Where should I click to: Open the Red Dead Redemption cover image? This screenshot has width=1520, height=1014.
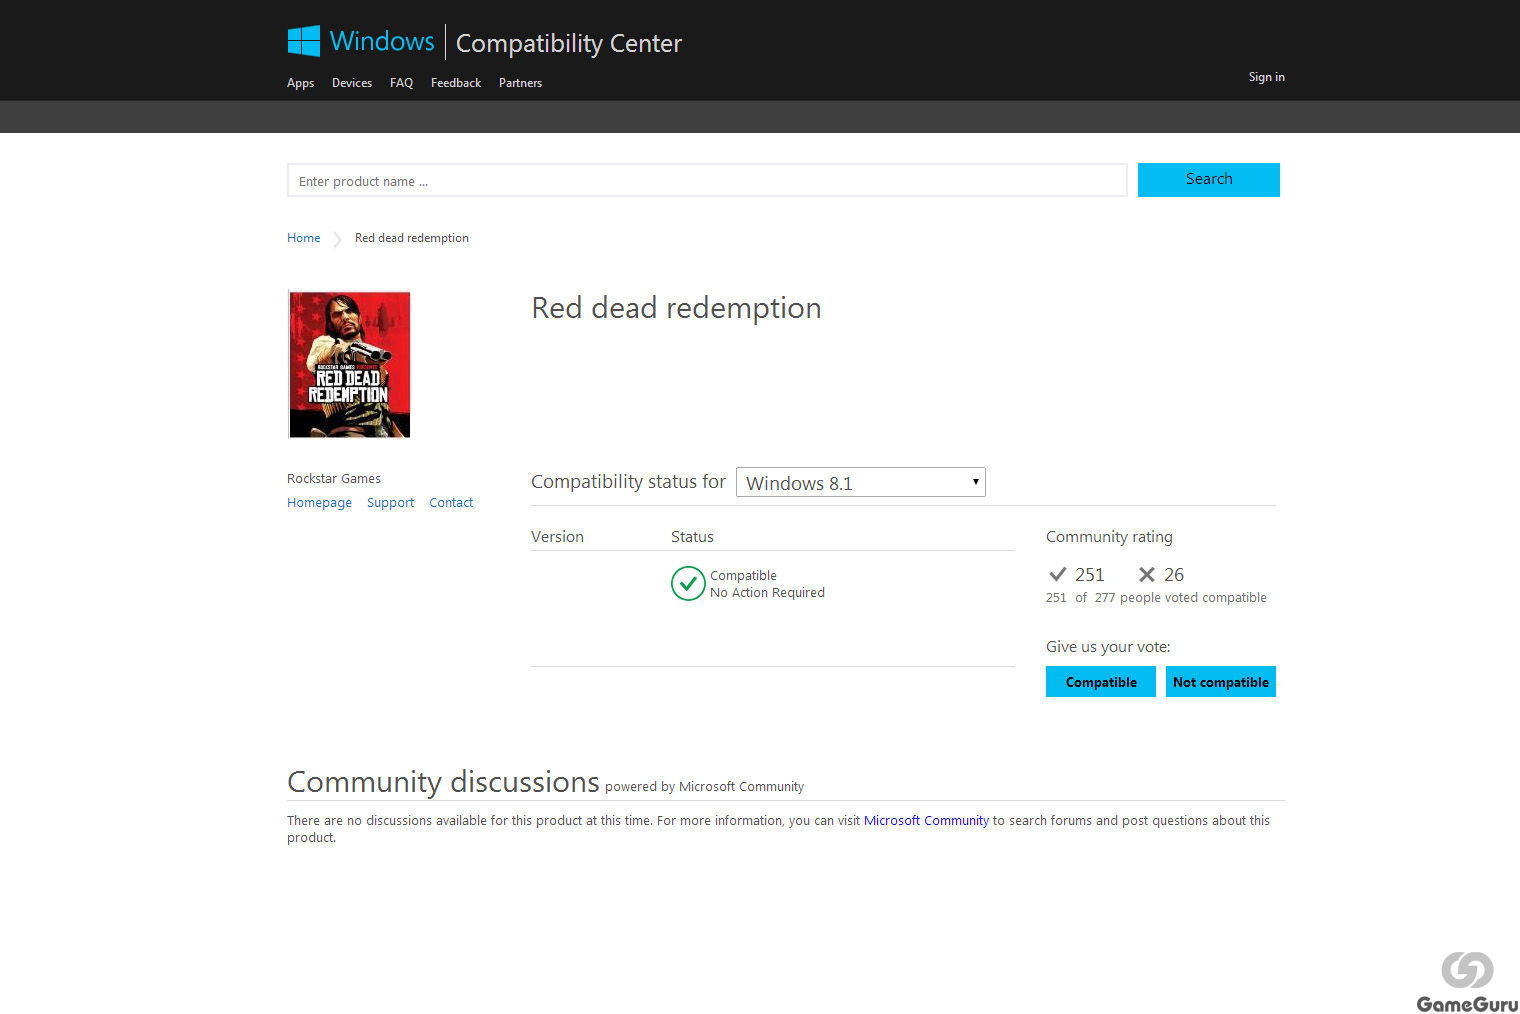pyautogui.click(x=349, y=364)
